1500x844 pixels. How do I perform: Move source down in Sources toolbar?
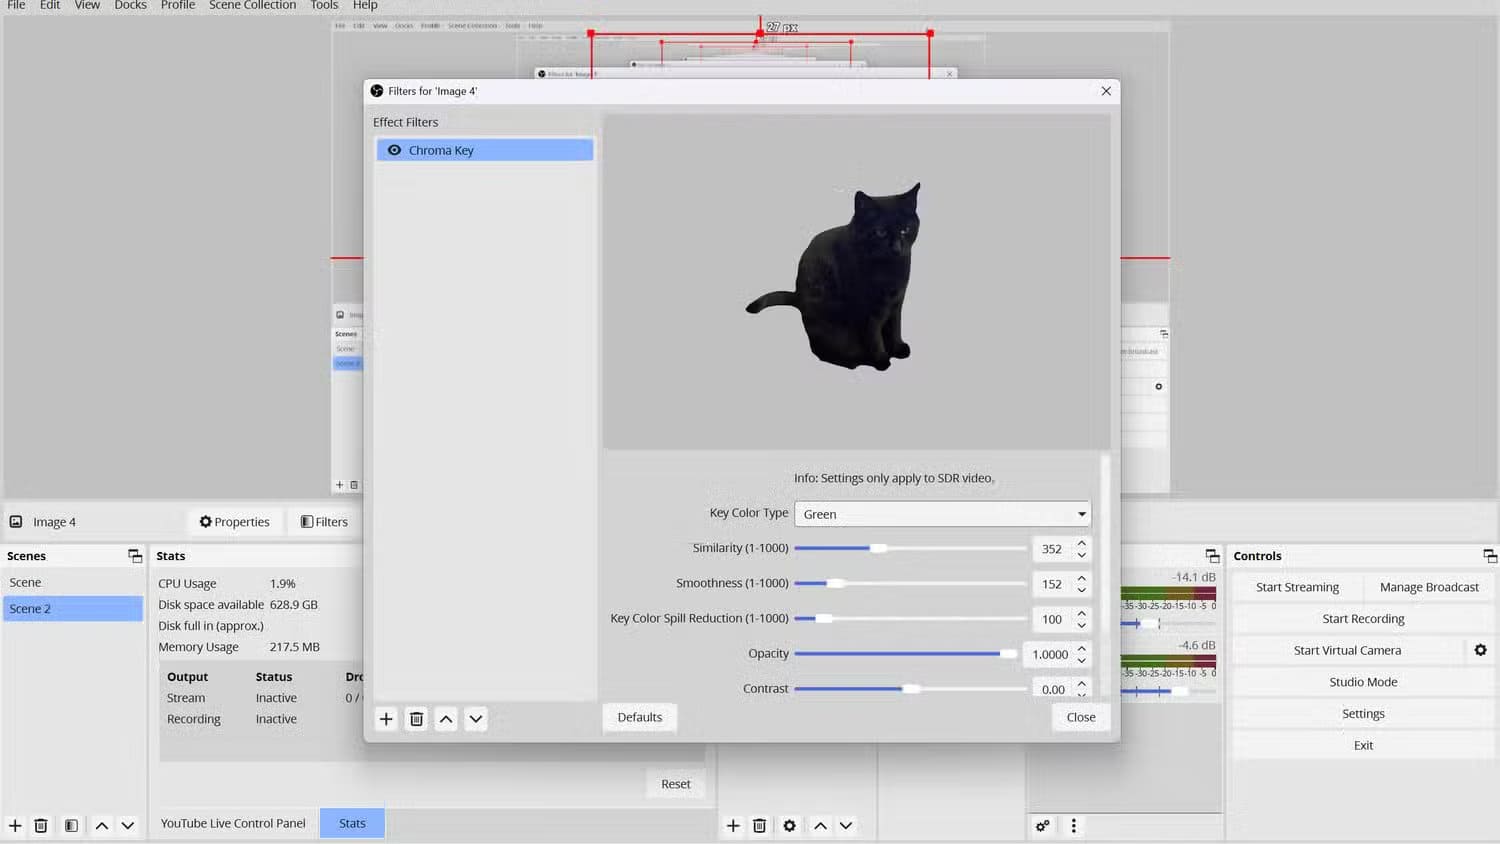point(846,826)
